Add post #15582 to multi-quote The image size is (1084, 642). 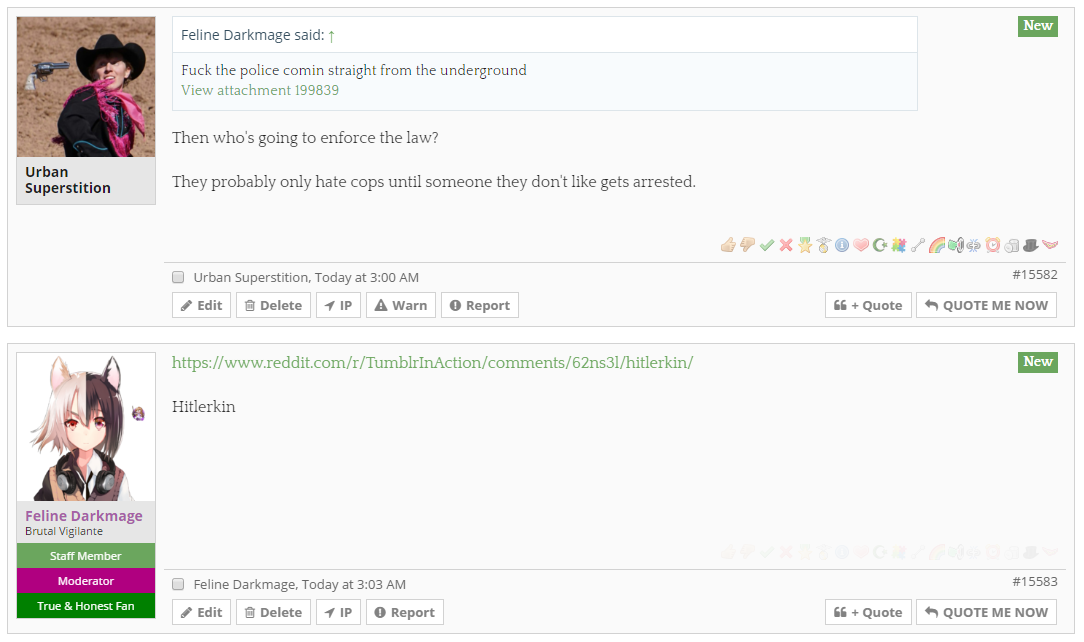(x=868, y=305)
